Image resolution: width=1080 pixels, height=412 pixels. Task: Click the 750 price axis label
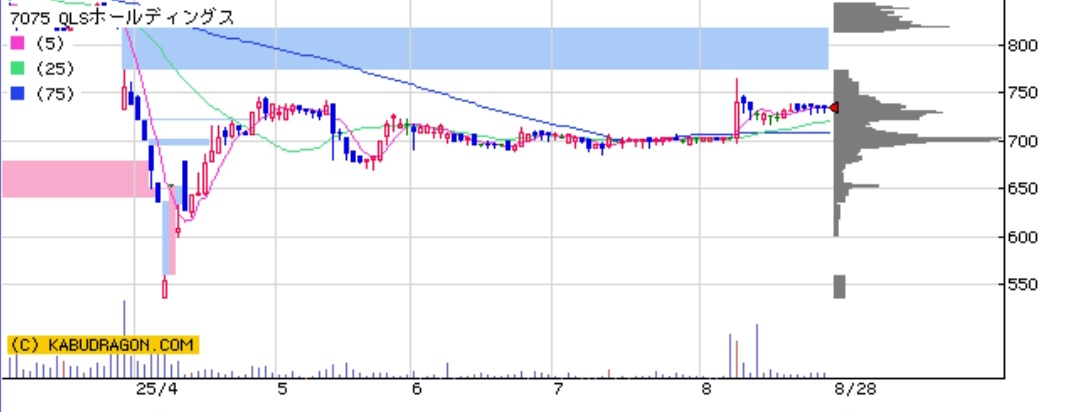[x=1023, y=93]
